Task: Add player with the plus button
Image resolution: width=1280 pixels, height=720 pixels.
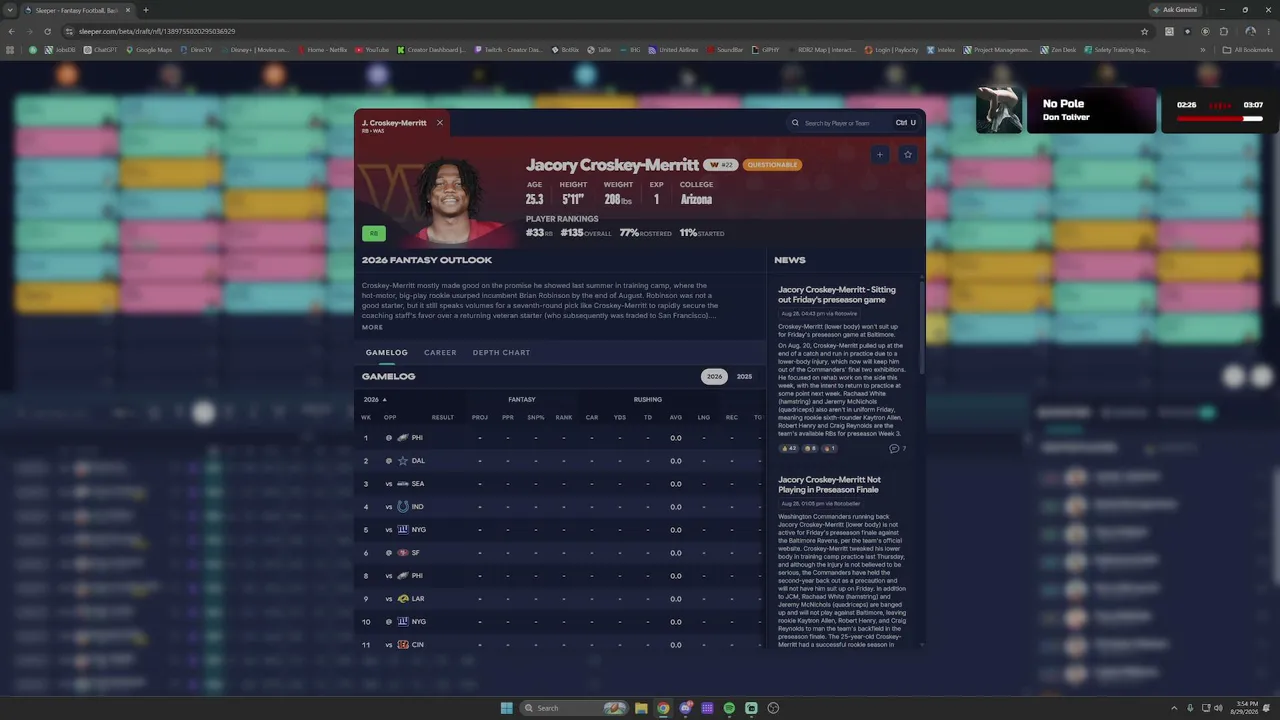Action: point(880,154)
